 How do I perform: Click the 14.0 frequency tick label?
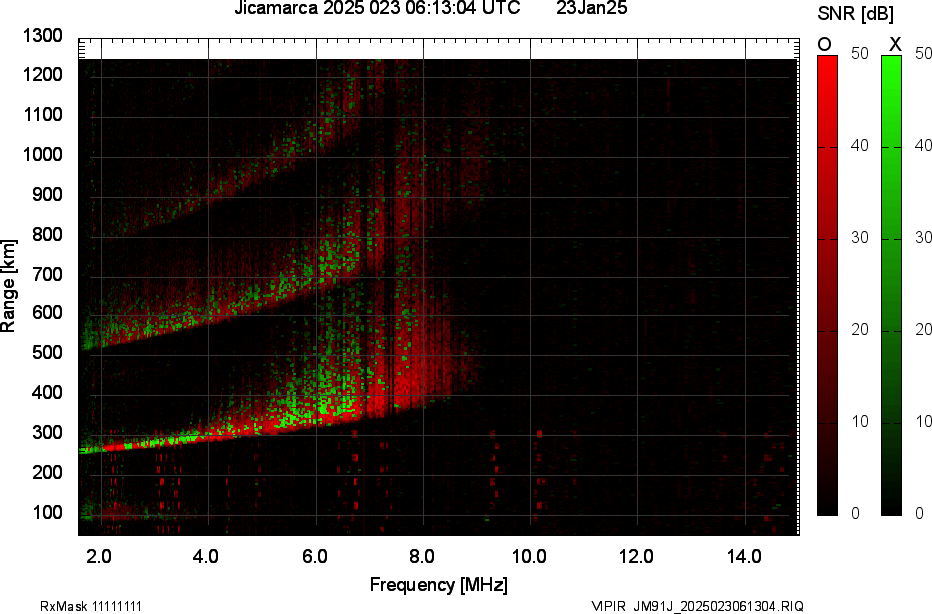pyautogui.click(x=744, y=555)
